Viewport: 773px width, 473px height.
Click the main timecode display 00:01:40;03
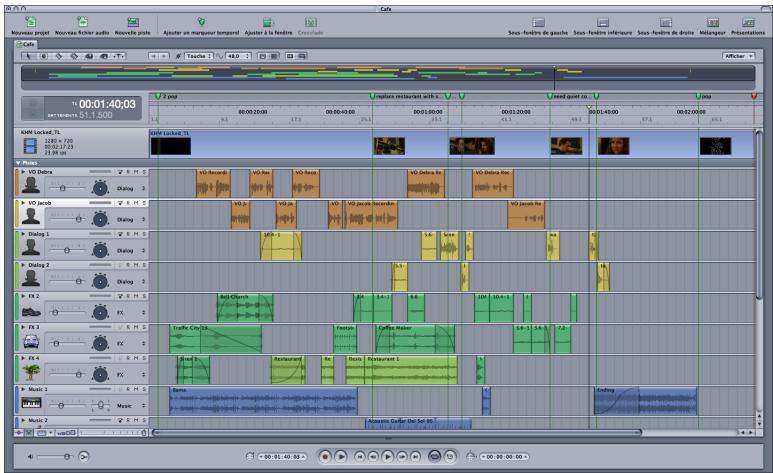[107, 105]
